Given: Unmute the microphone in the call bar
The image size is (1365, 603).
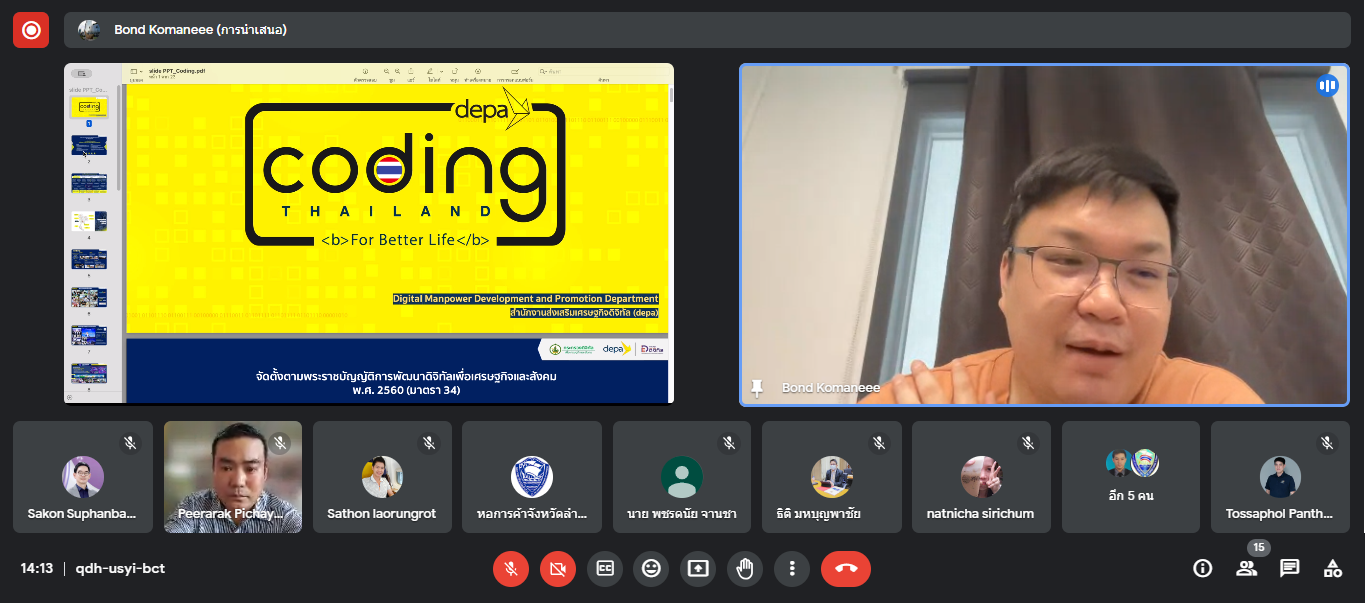Looking at the screenshot, I should click(x=511, y=569).
